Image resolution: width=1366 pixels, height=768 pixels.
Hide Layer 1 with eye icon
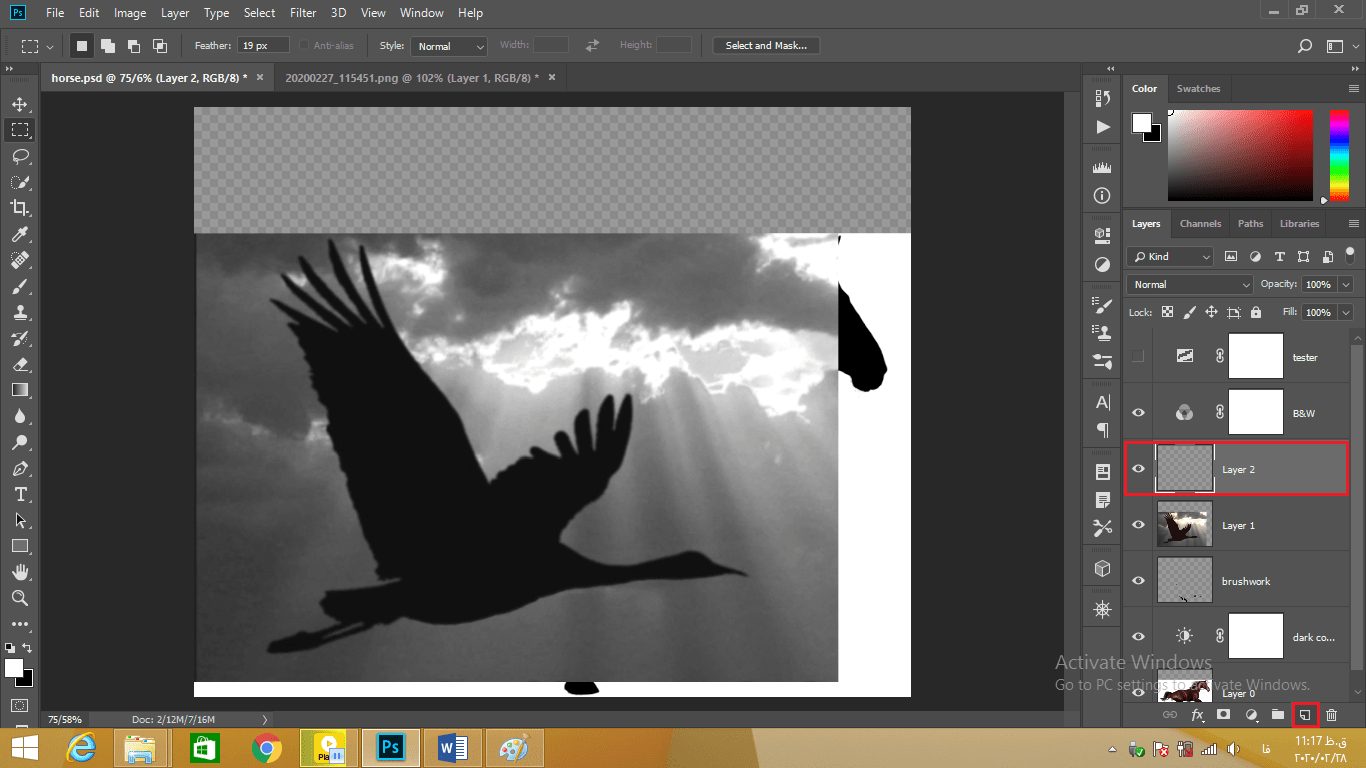tap(1138, 525)
